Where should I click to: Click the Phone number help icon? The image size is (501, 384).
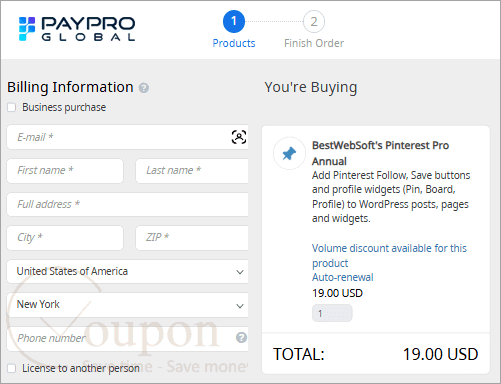pyautogui.click(x=241, y=338)
